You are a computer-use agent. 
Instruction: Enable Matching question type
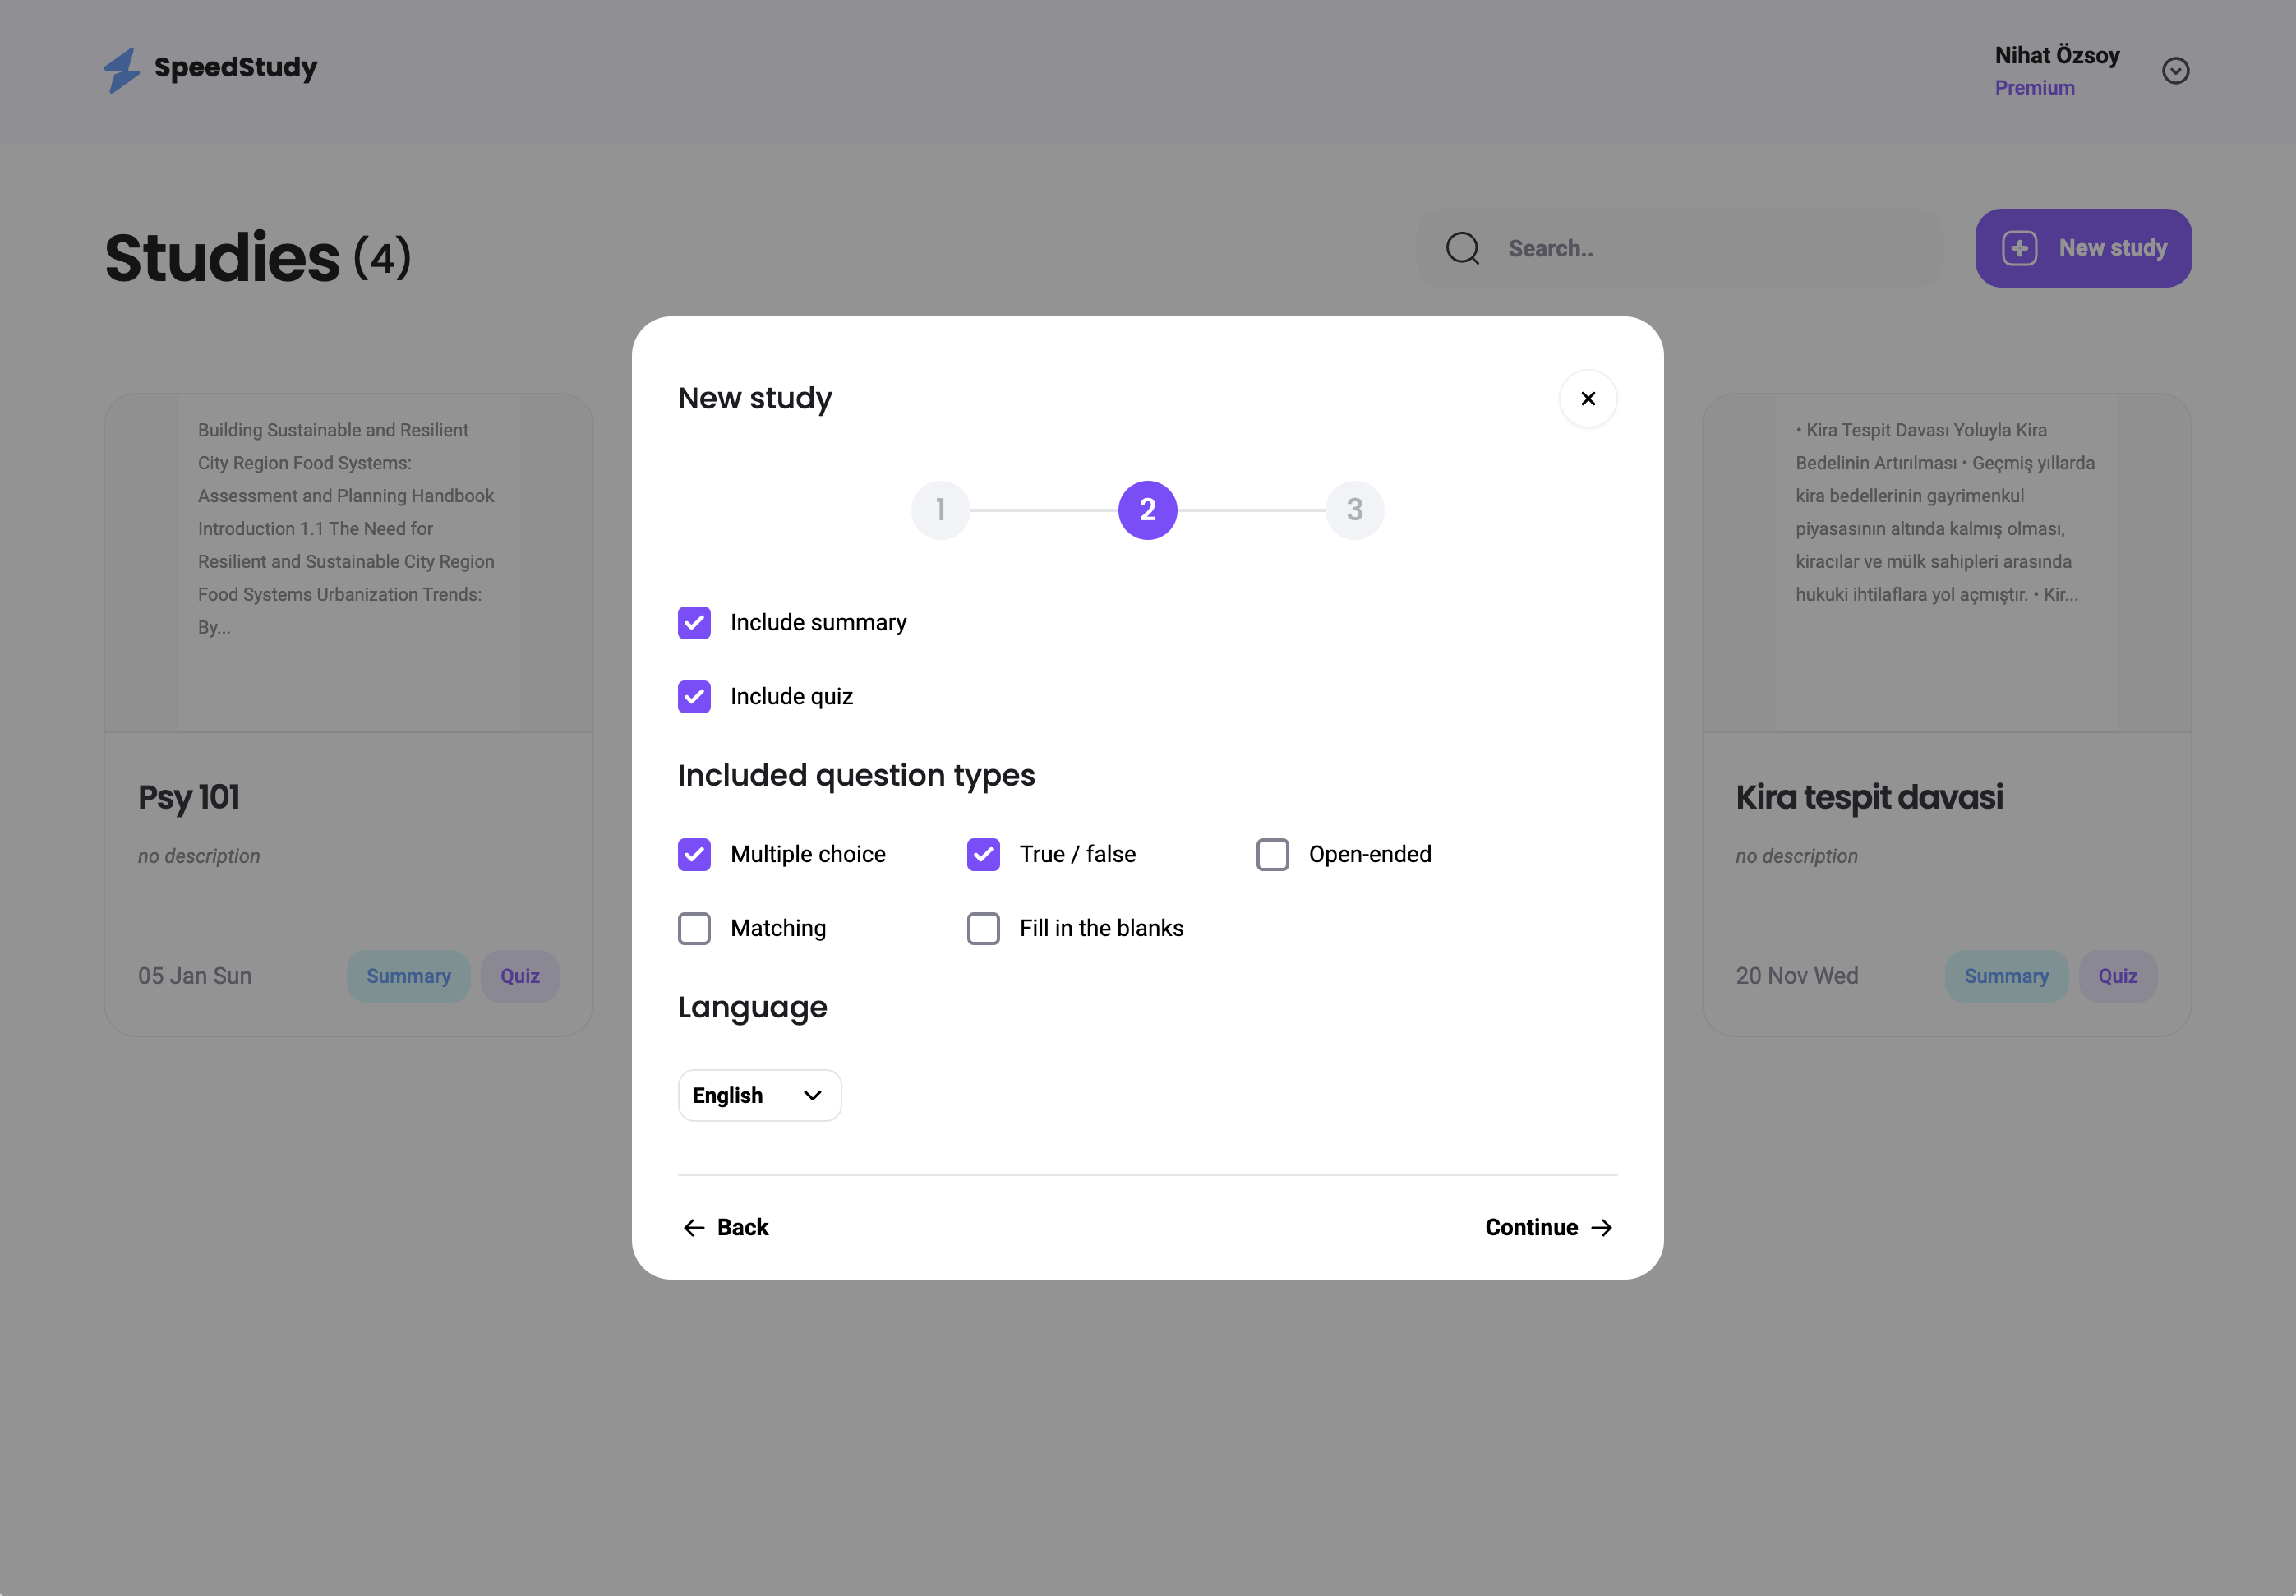[x=694, y=928]
